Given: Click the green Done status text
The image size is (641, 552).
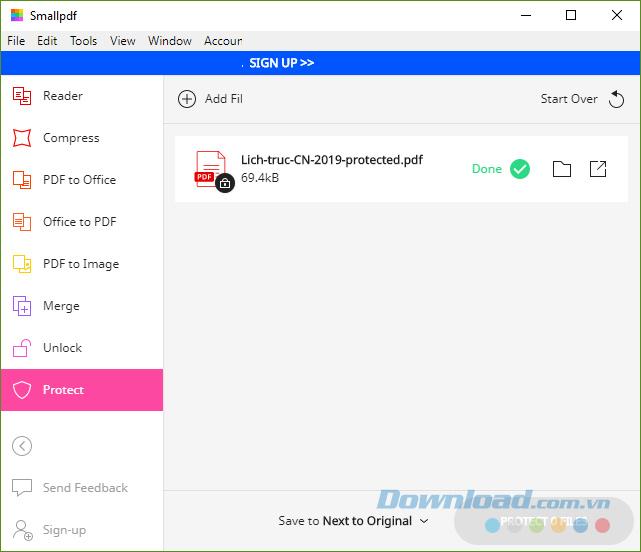Looking at the screenshot, I should click(x=486, y=169).
